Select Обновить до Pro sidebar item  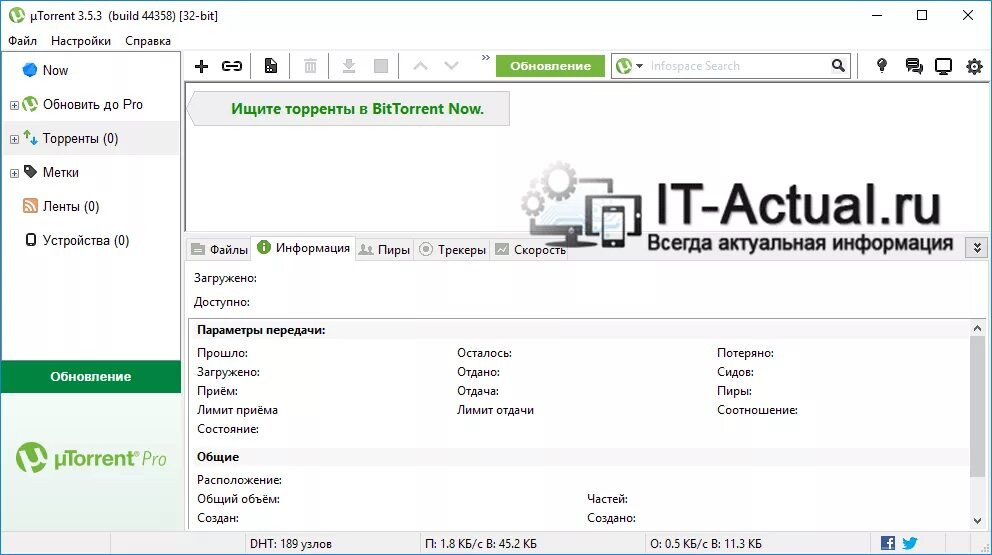(x=91, y=104)
